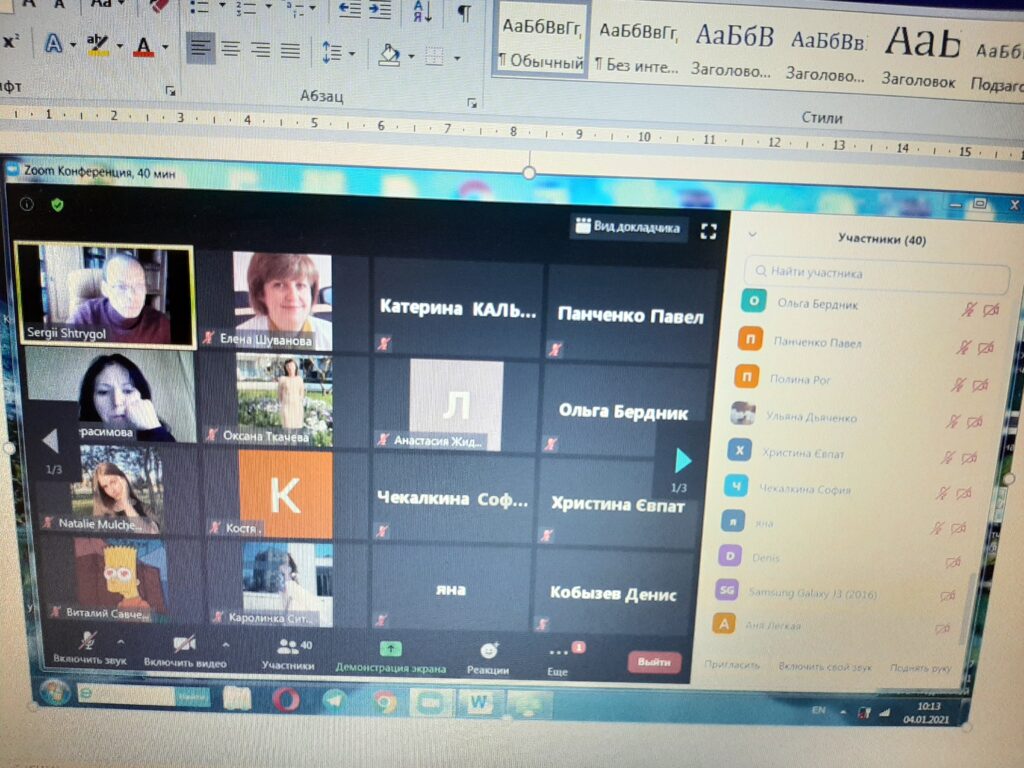Center the paragraph text
Viewport: 1024px width, 768px height.
230,49
